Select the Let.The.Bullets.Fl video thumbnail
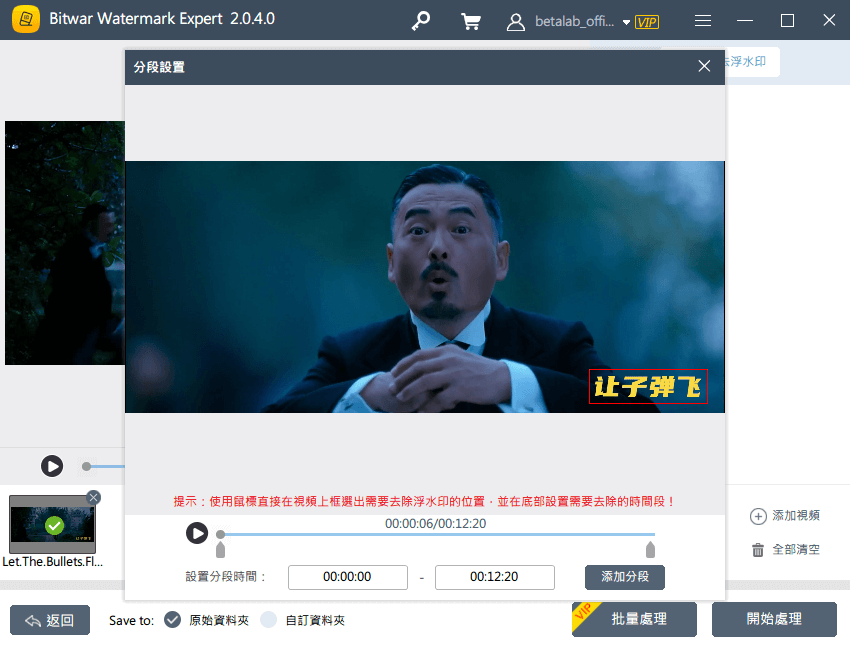The height and width of the screenshot is (650, 850). tap(52, 524)
